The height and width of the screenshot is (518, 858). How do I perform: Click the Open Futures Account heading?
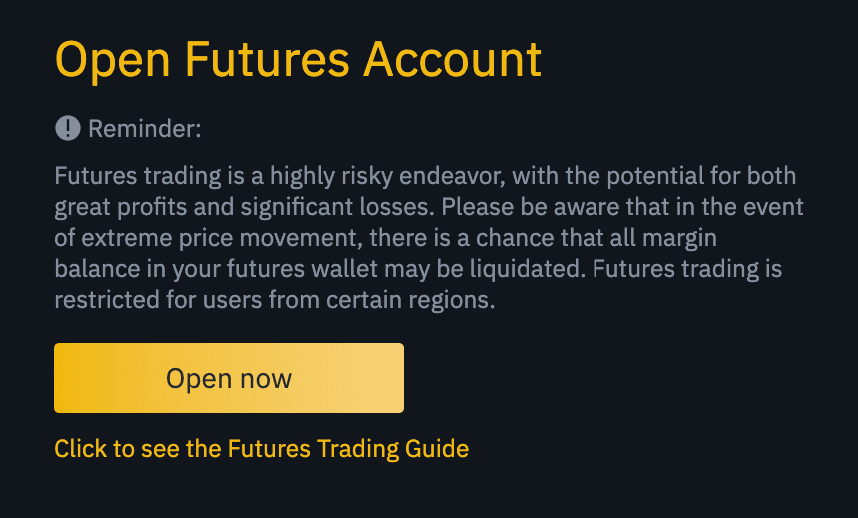tap(298, 59)
